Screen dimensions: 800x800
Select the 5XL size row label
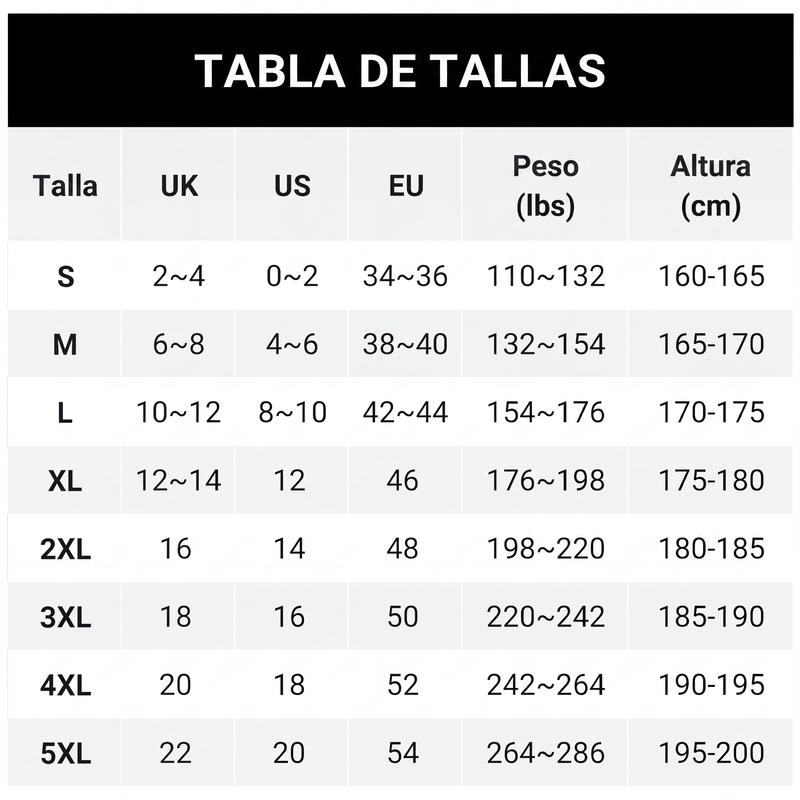coord(65,753)
